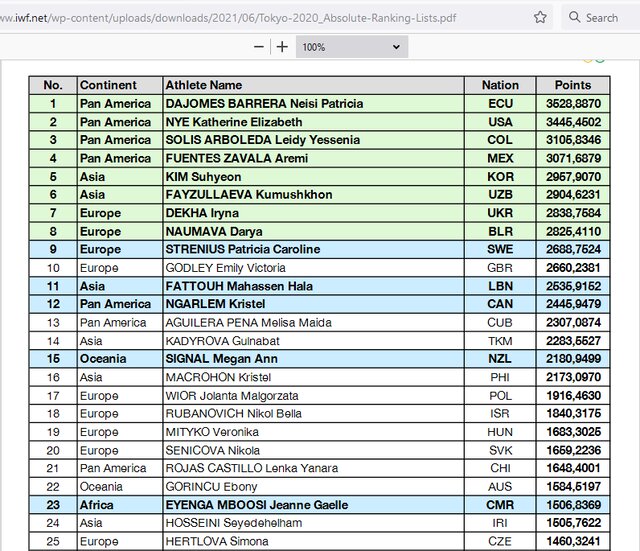The image size is (640, 551).
Task: Click points value 1460,3241
Action: pyautogui.click(x=573, y=542)
